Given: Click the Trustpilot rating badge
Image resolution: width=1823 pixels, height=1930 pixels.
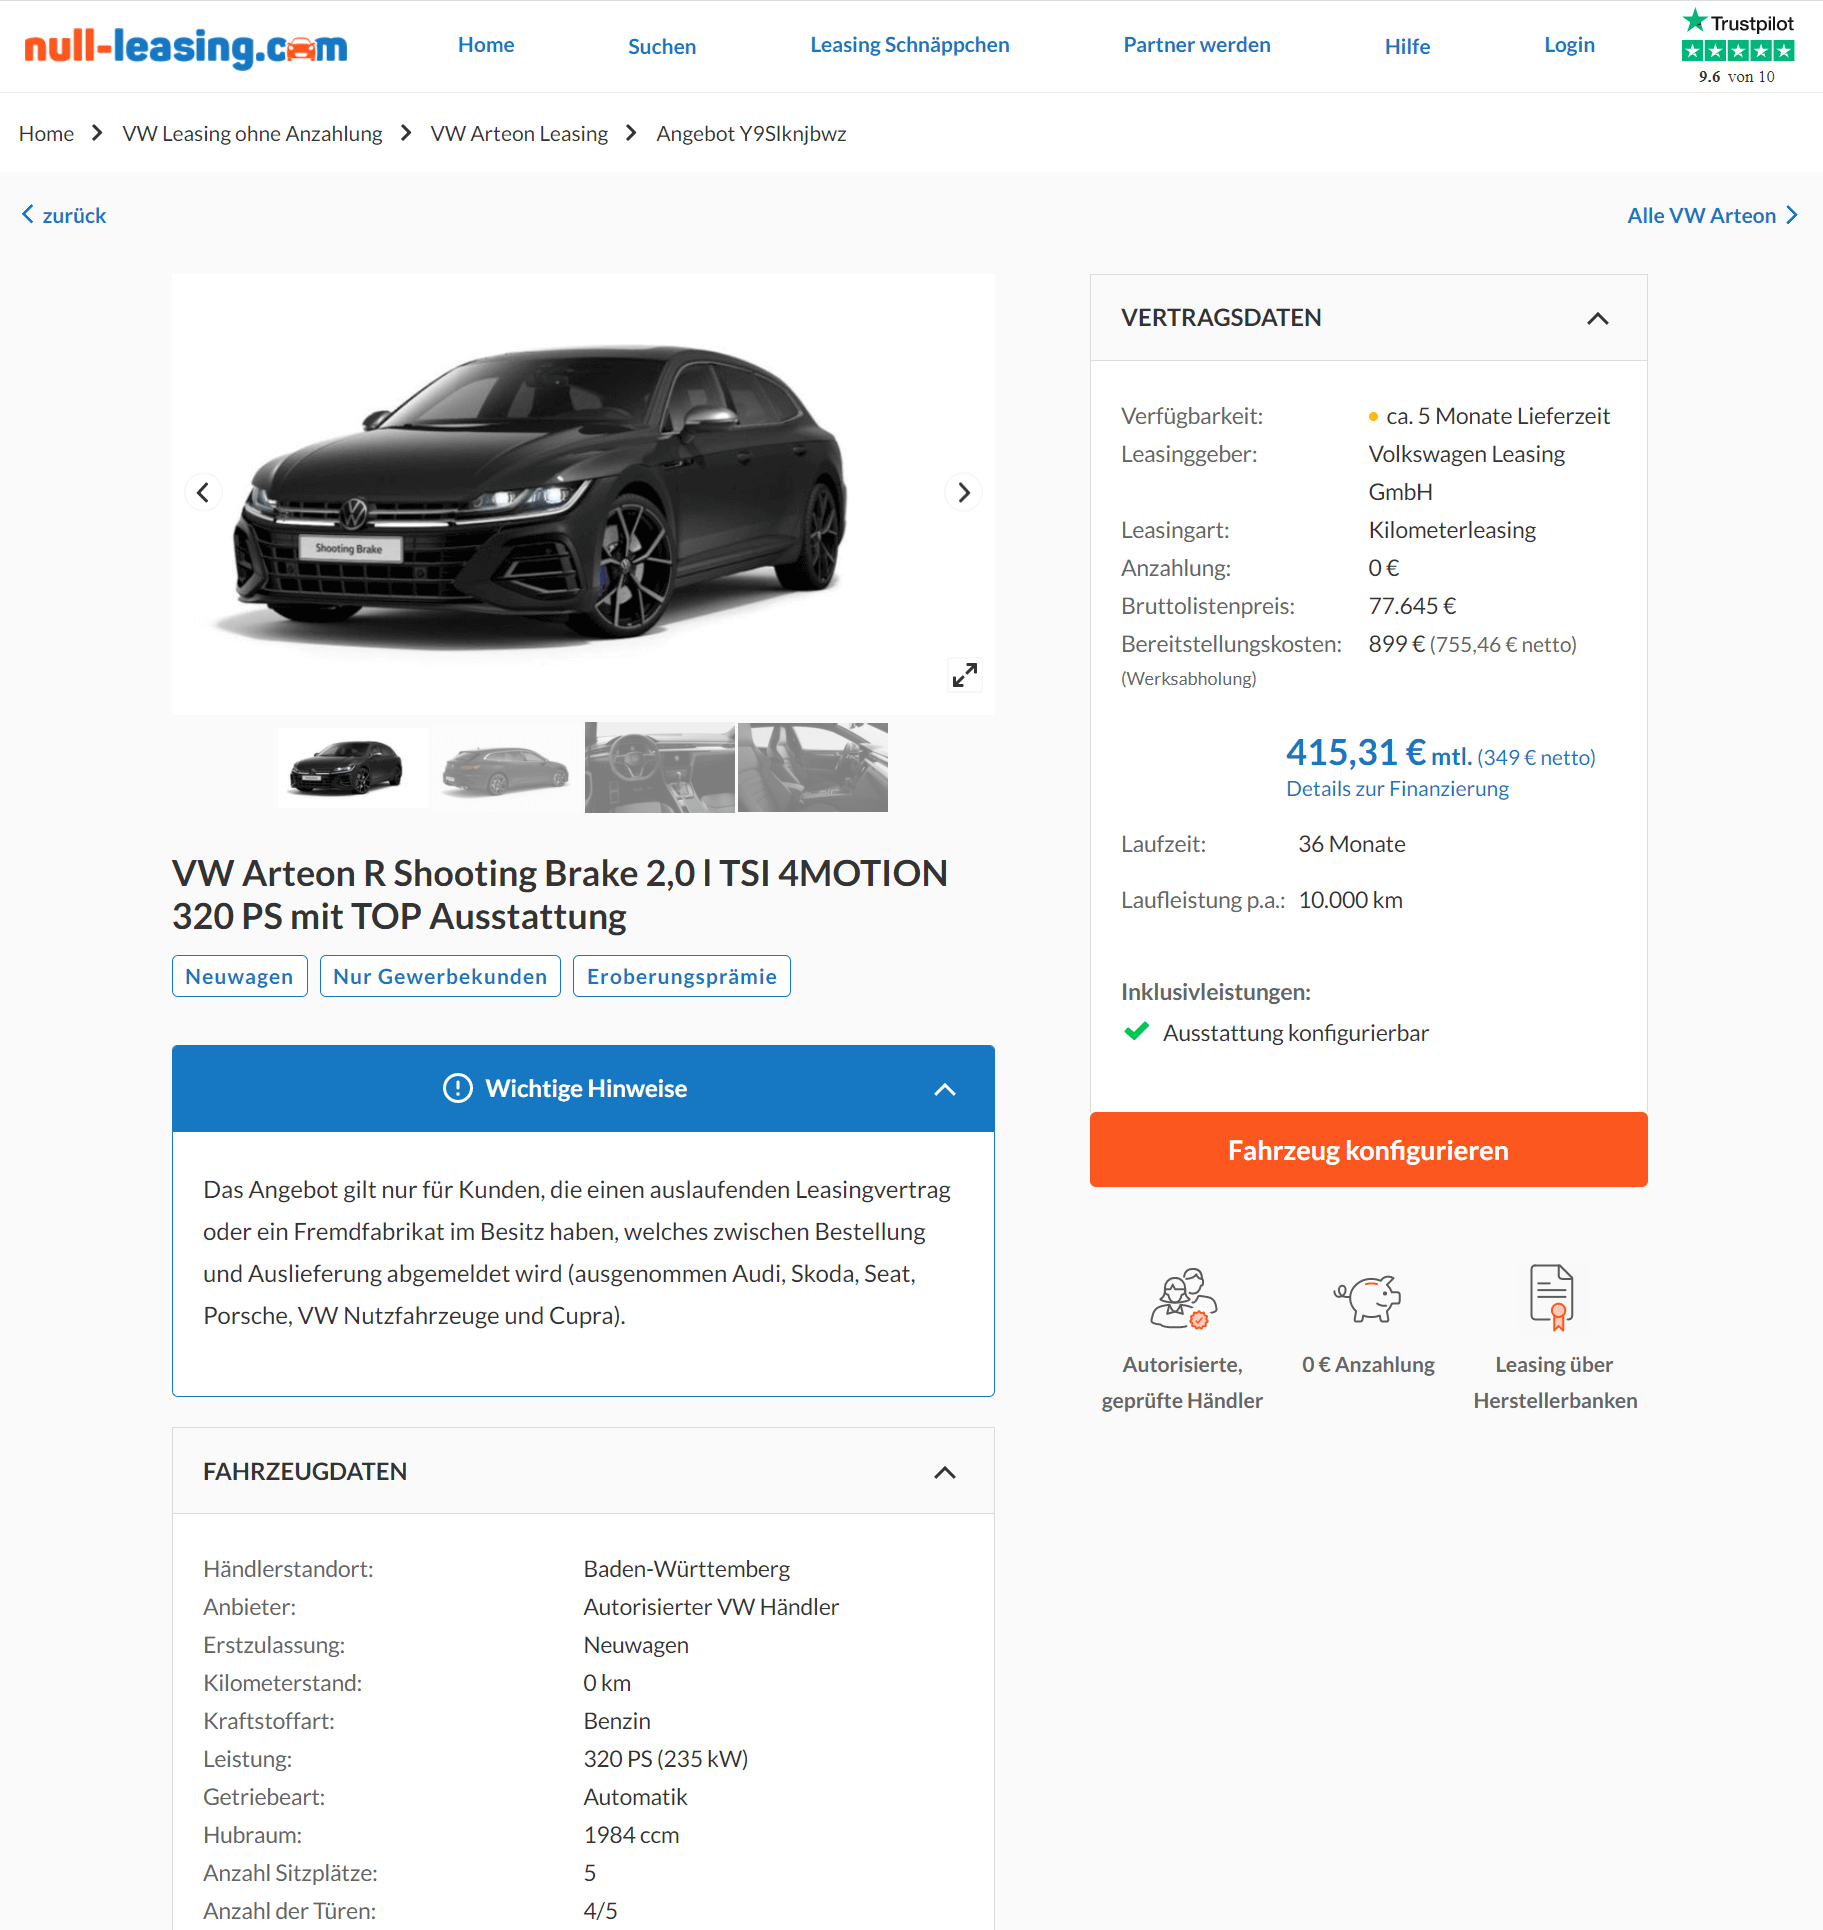Looking at the screenshot, I should click(1737, 47).
